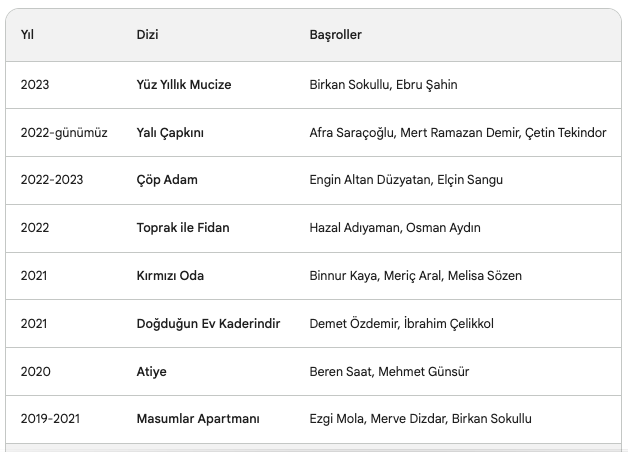The width and height of the screenshot is (628, 452).
Task: Select the Binnur Kaya cast cell
Action: click(x=415, y=276)
